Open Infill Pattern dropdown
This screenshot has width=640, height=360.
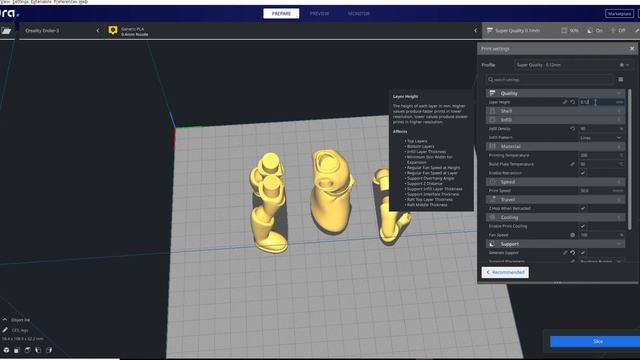(601, 138)
